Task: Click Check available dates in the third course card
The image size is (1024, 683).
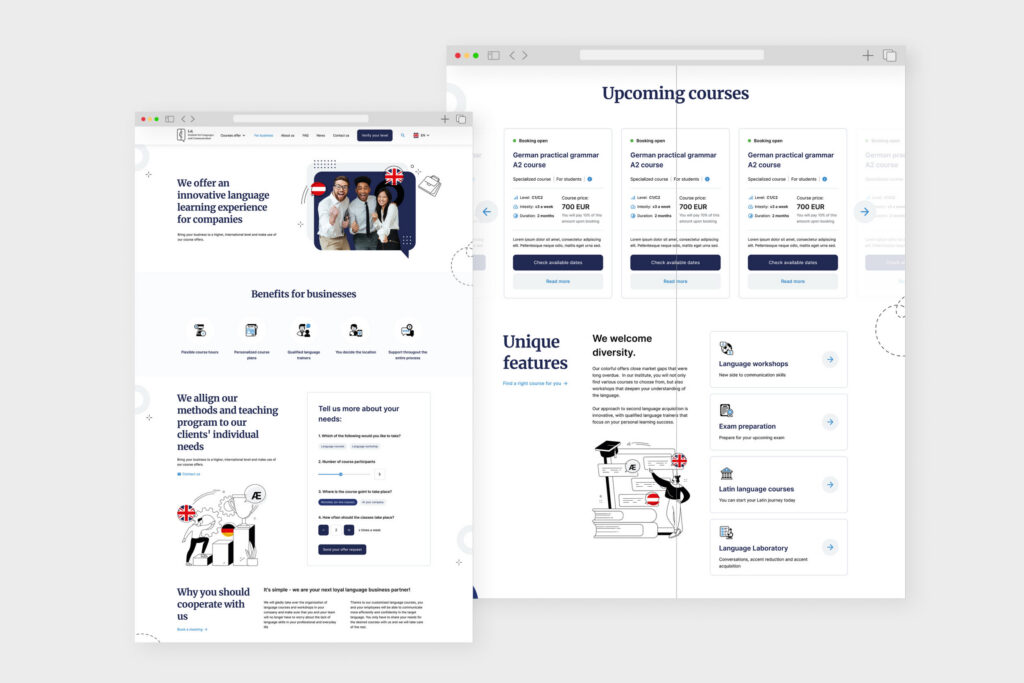Action: tap(793, 262)
